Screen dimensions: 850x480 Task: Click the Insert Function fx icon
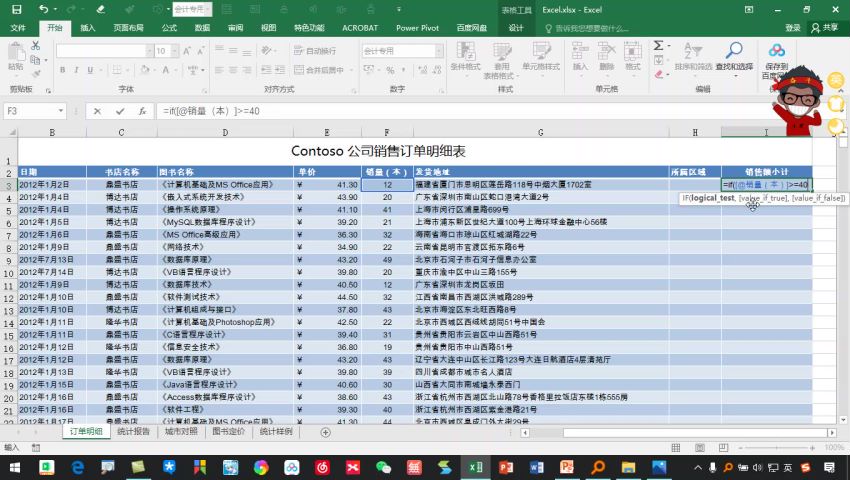click(x=142, y=111)
